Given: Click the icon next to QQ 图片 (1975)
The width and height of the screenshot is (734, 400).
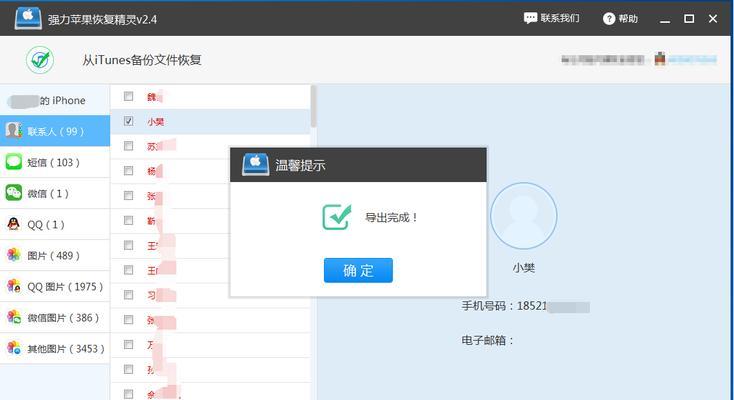Looking at the screenshot, I should (14, 286).
